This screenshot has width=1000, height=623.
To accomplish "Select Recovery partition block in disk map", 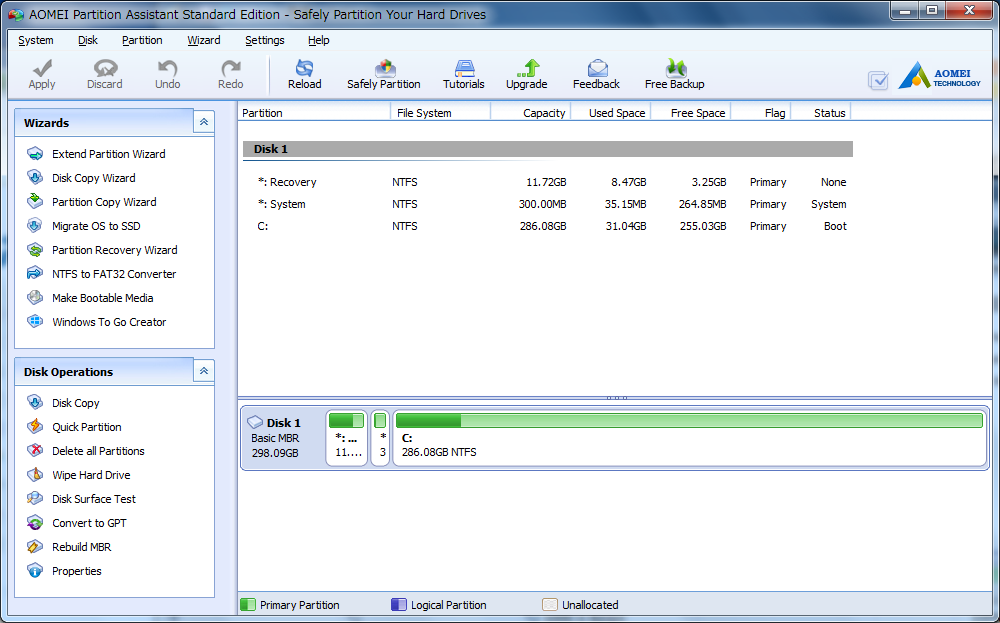I will point(347,438).
